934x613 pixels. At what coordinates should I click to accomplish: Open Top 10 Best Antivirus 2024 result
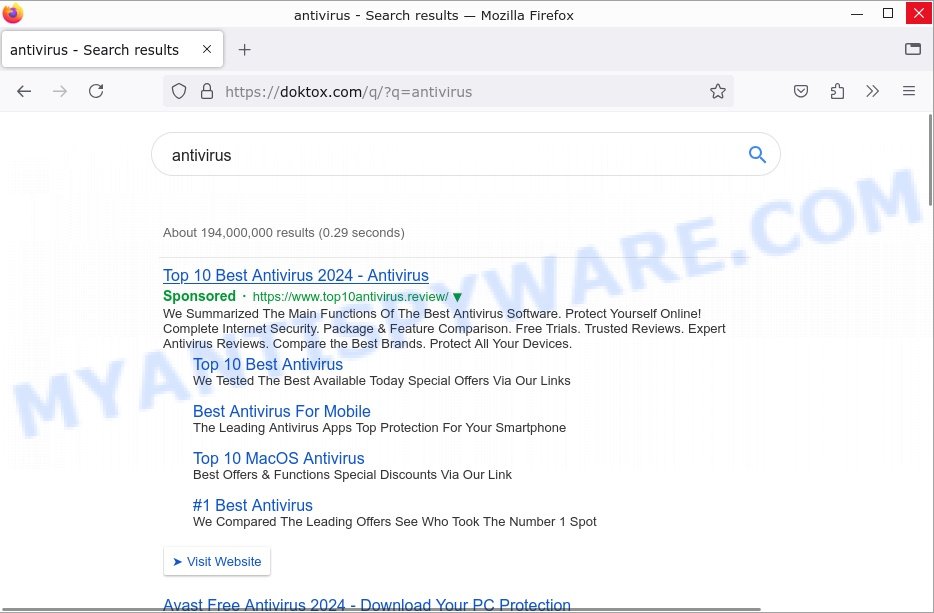(295, 275)
